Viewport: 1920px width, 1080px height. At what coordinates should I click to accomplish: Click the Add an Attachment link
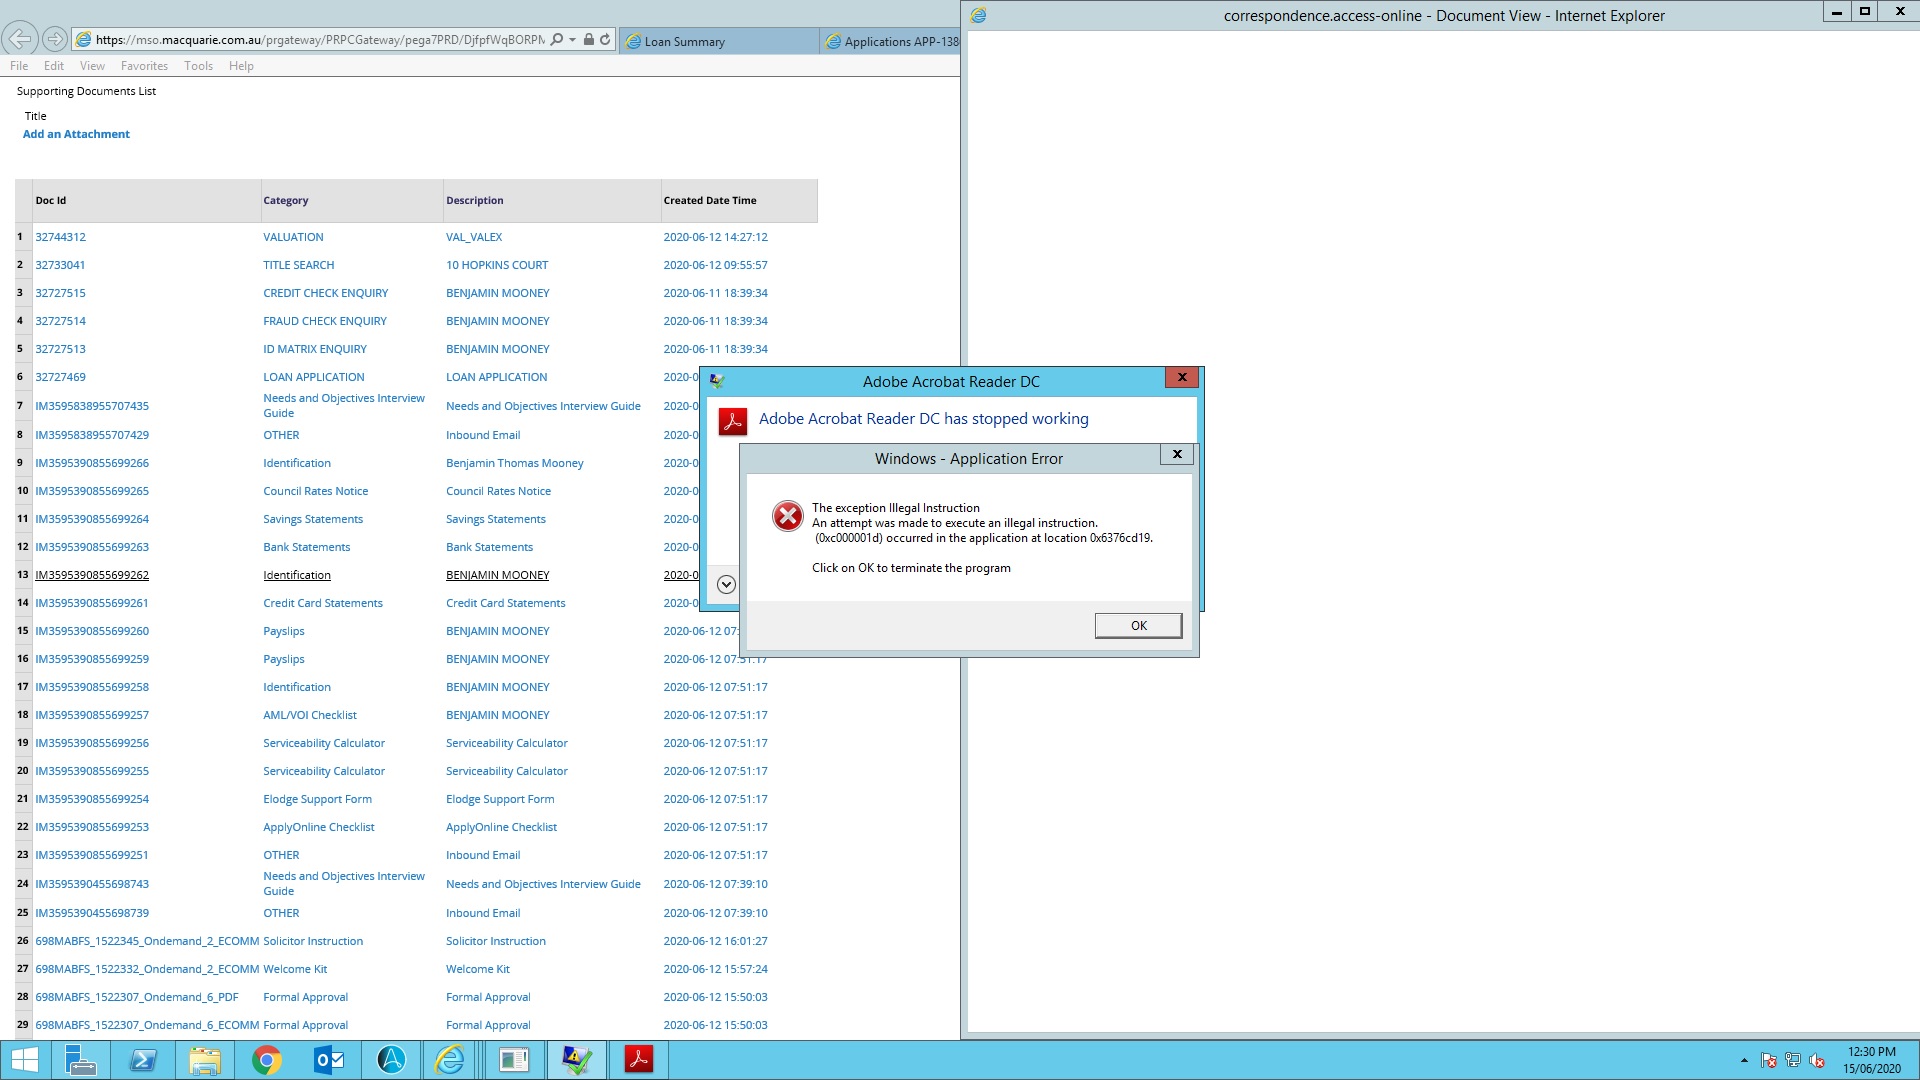(77, 133)
